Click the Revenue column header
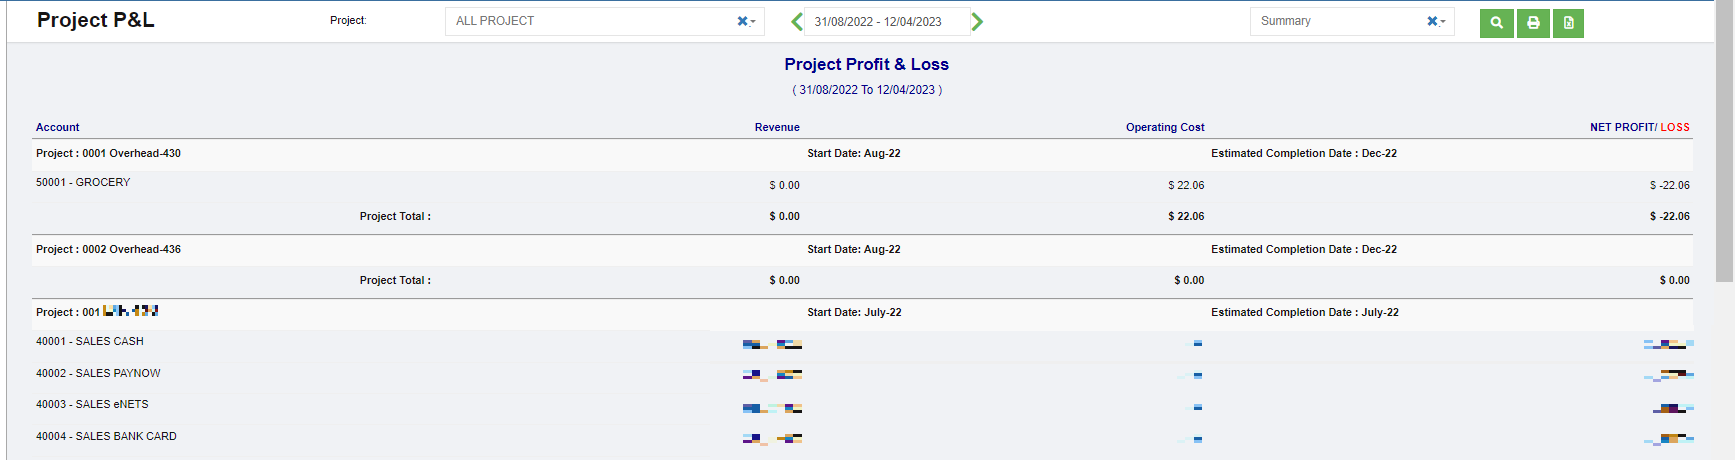The image size is (1735, 460). pyautogui.click(x=776, y=127)
